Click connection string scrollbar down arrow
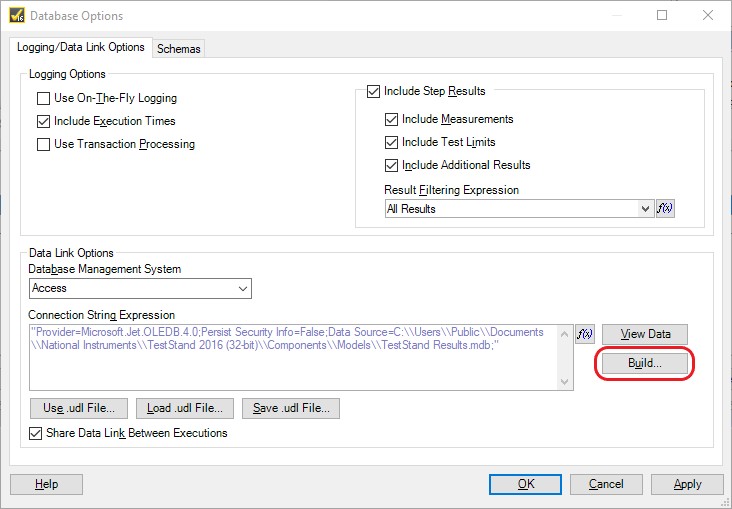 pos(564,382)
